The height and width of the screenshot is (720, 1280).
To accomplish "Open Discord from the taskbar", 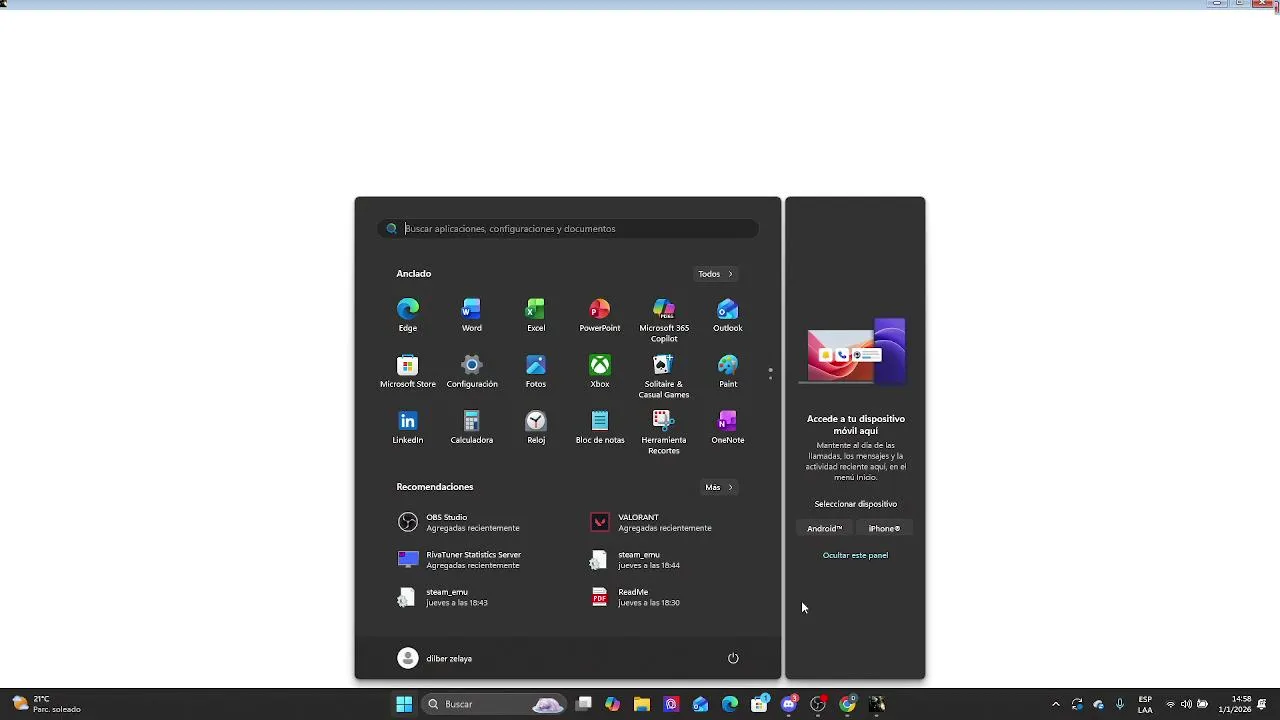I will [x=789, y=704].
